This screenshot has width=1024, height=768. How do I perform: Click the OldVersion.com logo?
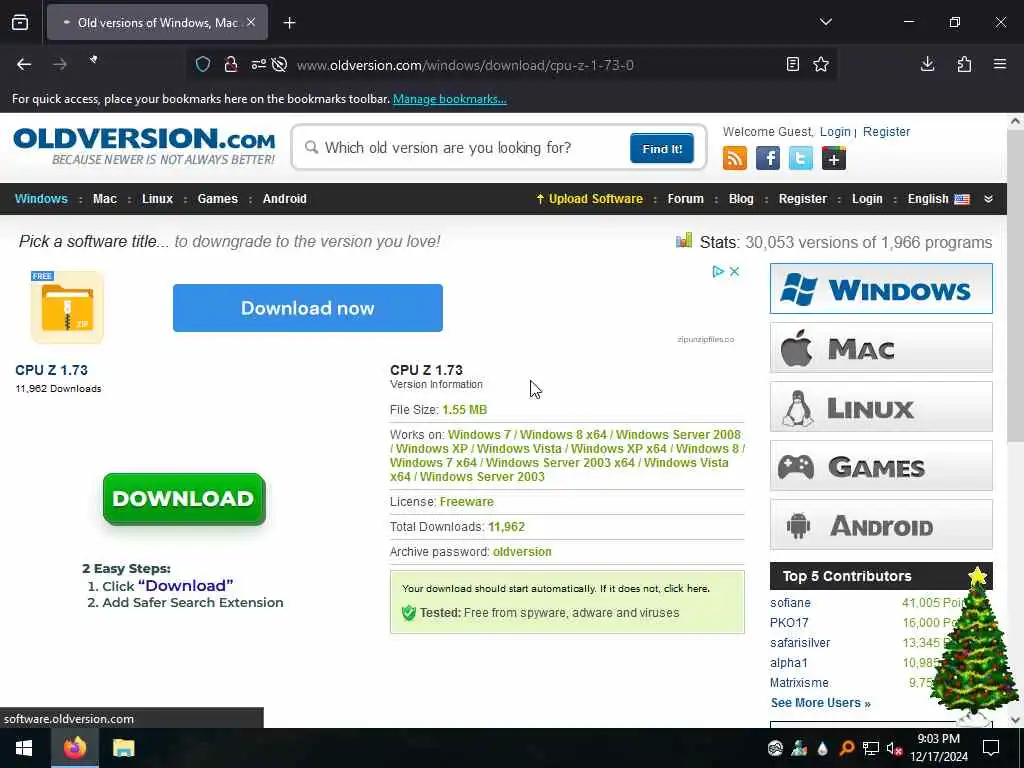tap(144, 146)
